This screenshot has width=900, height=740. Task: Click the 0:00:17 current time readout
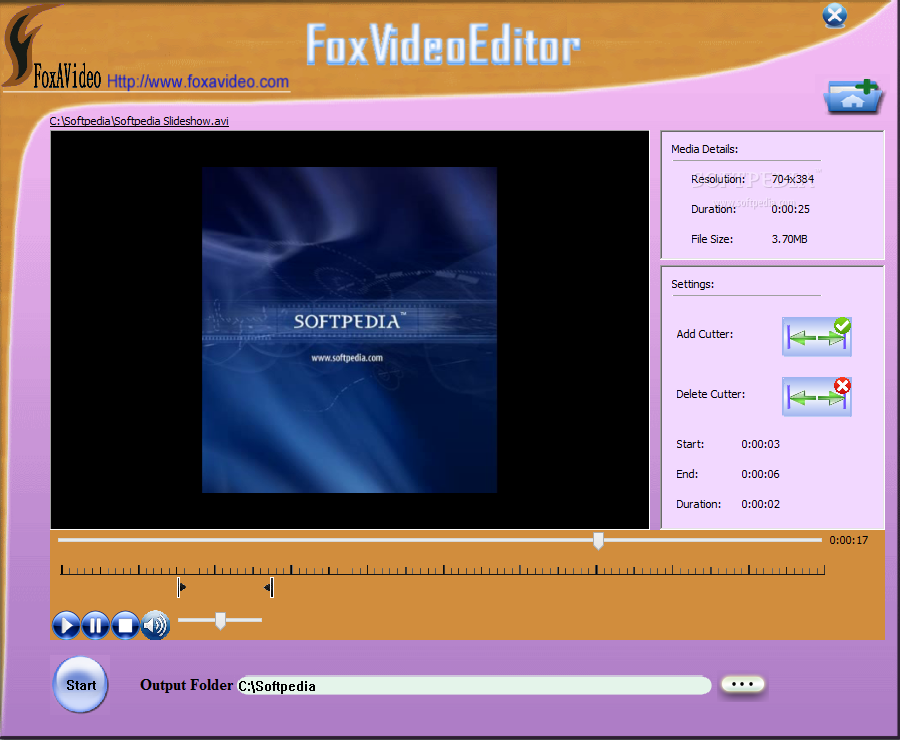[x=848, y=540]
